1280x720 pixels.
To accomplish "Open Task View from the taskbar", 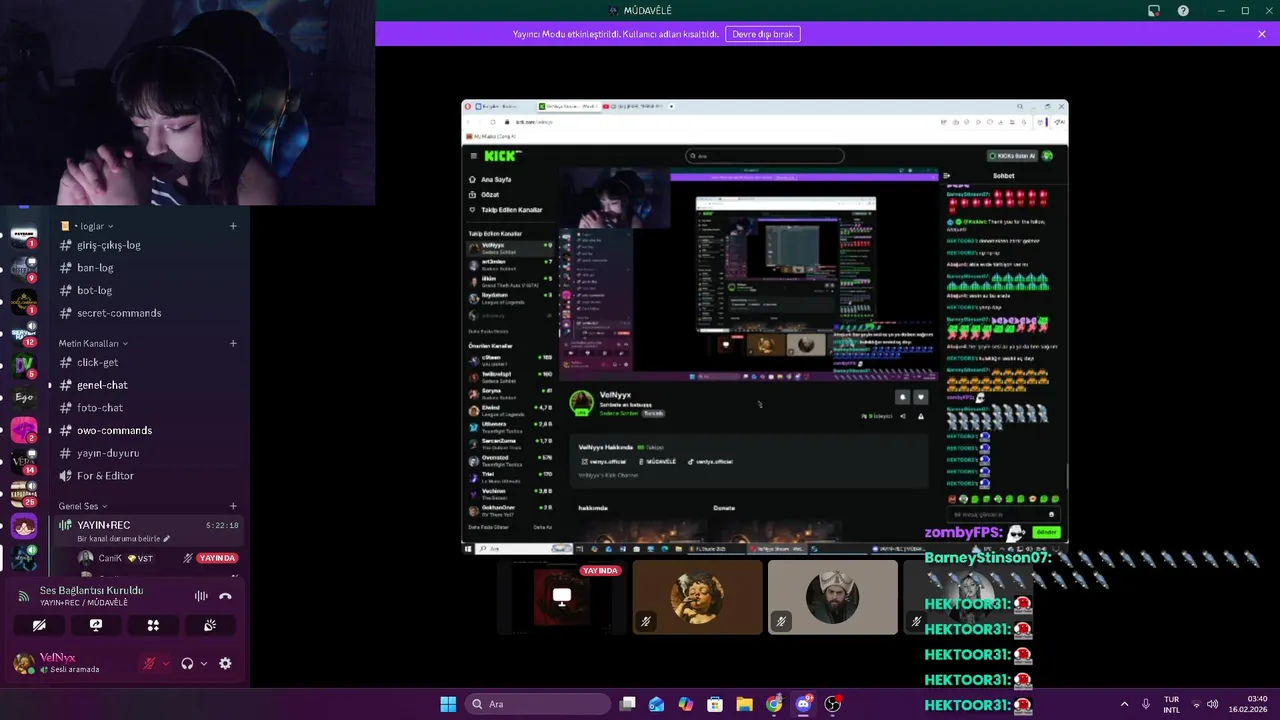I will (627, 704).
